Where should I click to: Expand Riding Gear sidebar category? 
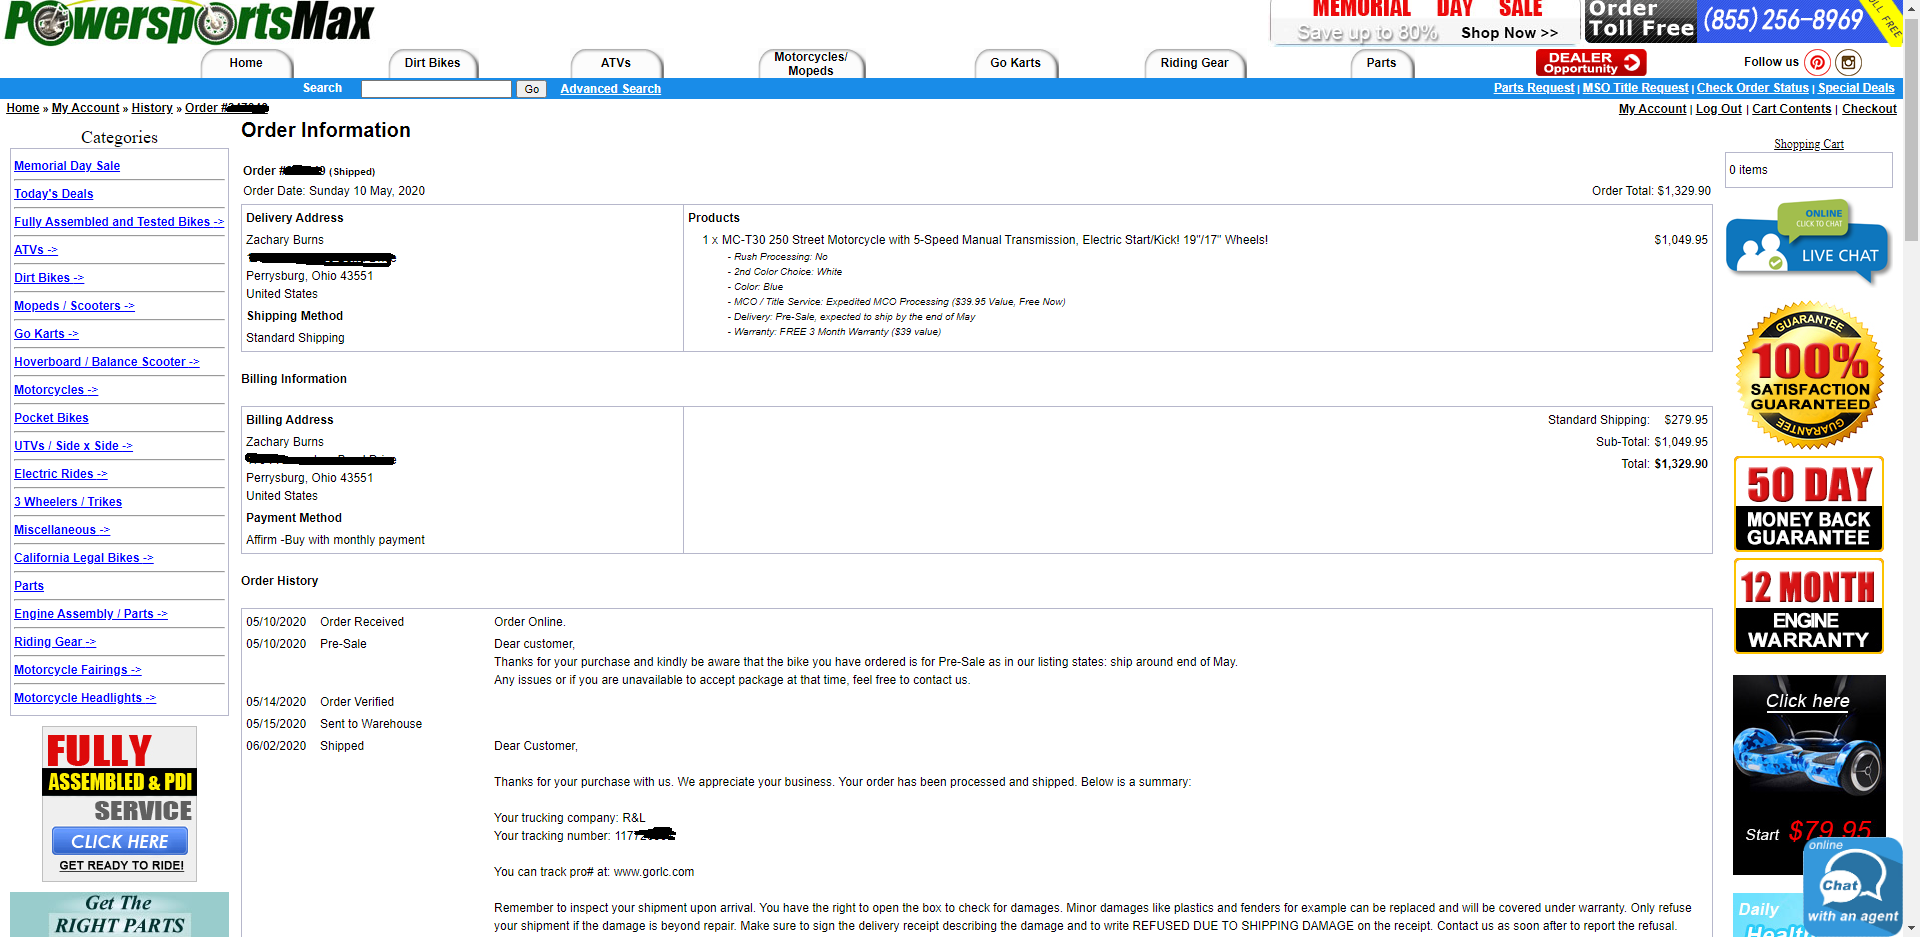click(x=55, y=642)
